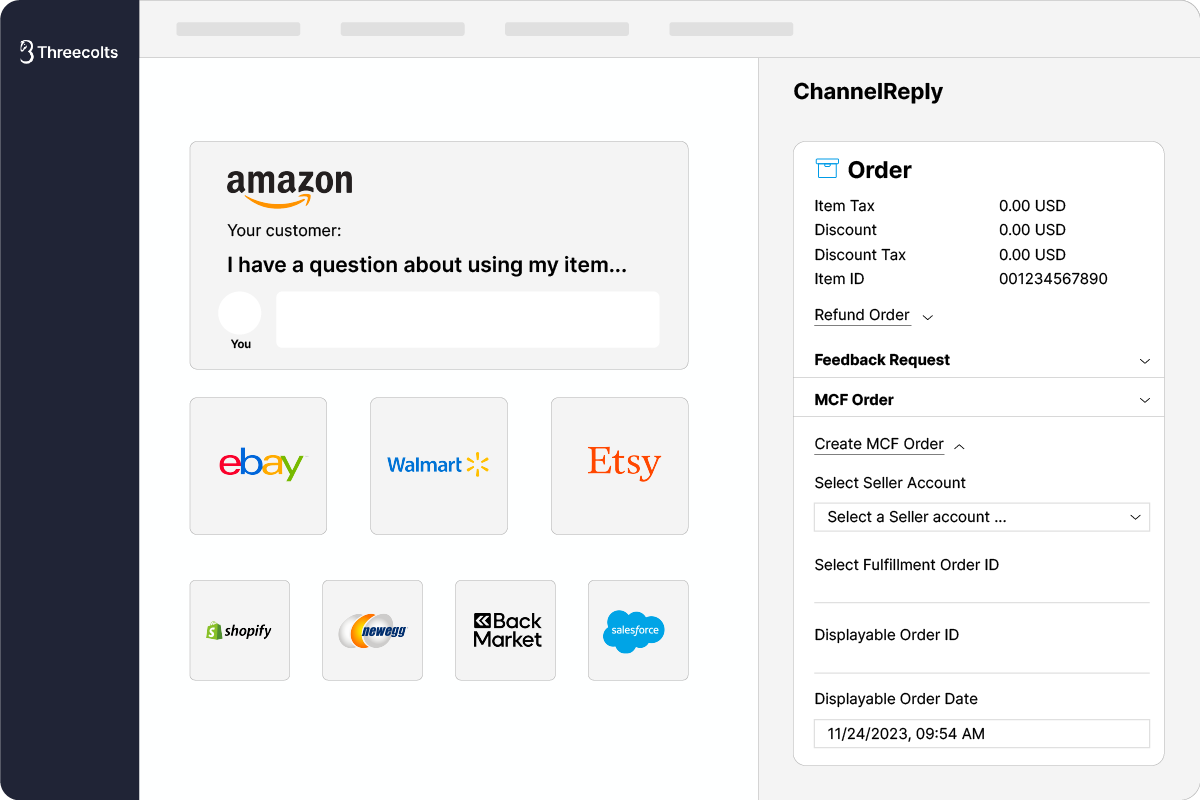Click the Select Fulfillment Order ID field
Viewport: 1200px width, 800px height.
point(981,589)
